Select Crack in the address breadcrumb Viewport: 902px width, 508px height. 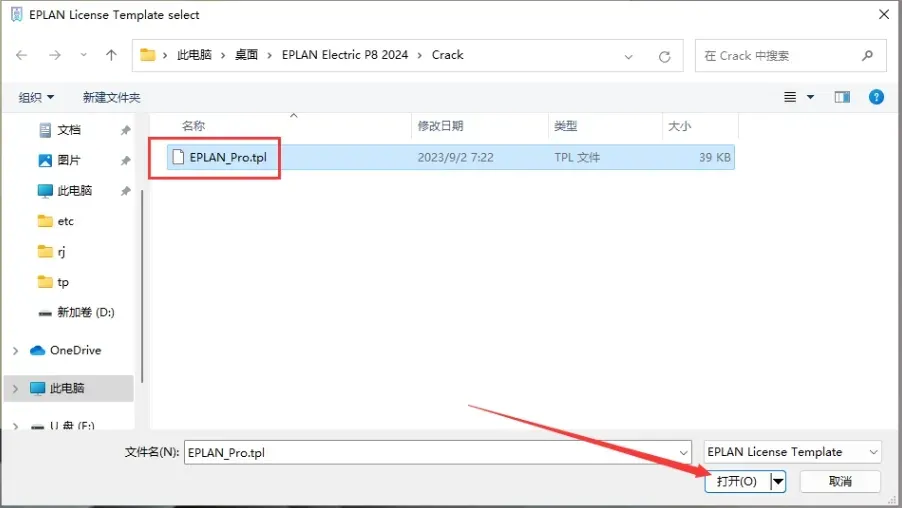click(x=448, y=55)
